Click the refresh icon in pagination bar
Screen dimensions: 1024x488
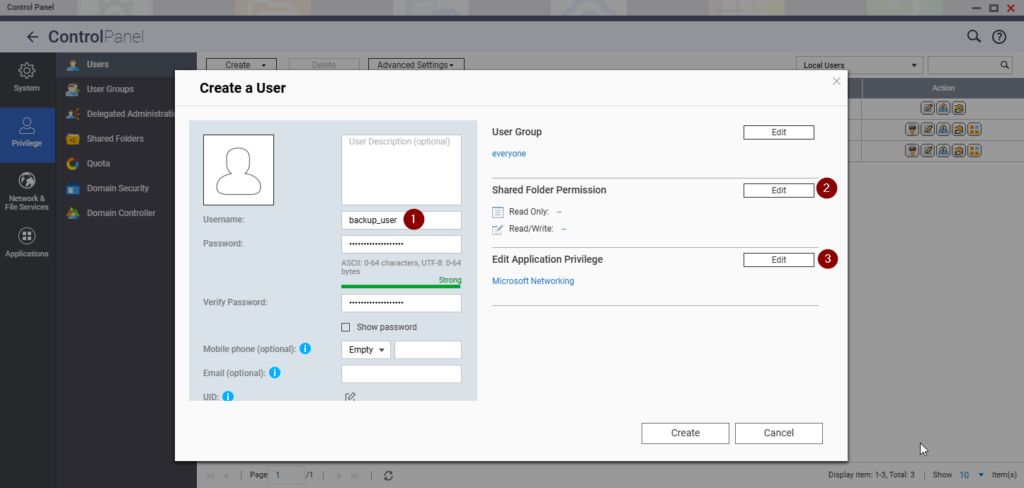(388, 475)
